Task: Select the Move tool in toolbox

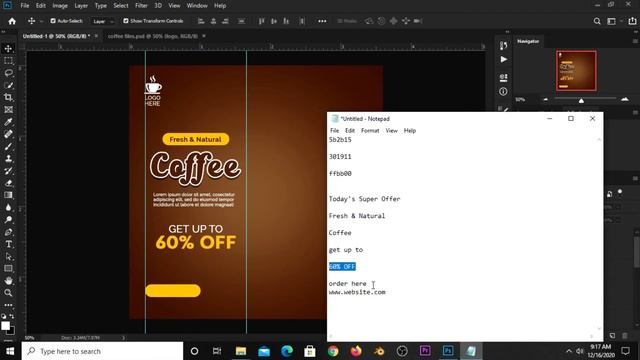Action: tap(8, 49)
